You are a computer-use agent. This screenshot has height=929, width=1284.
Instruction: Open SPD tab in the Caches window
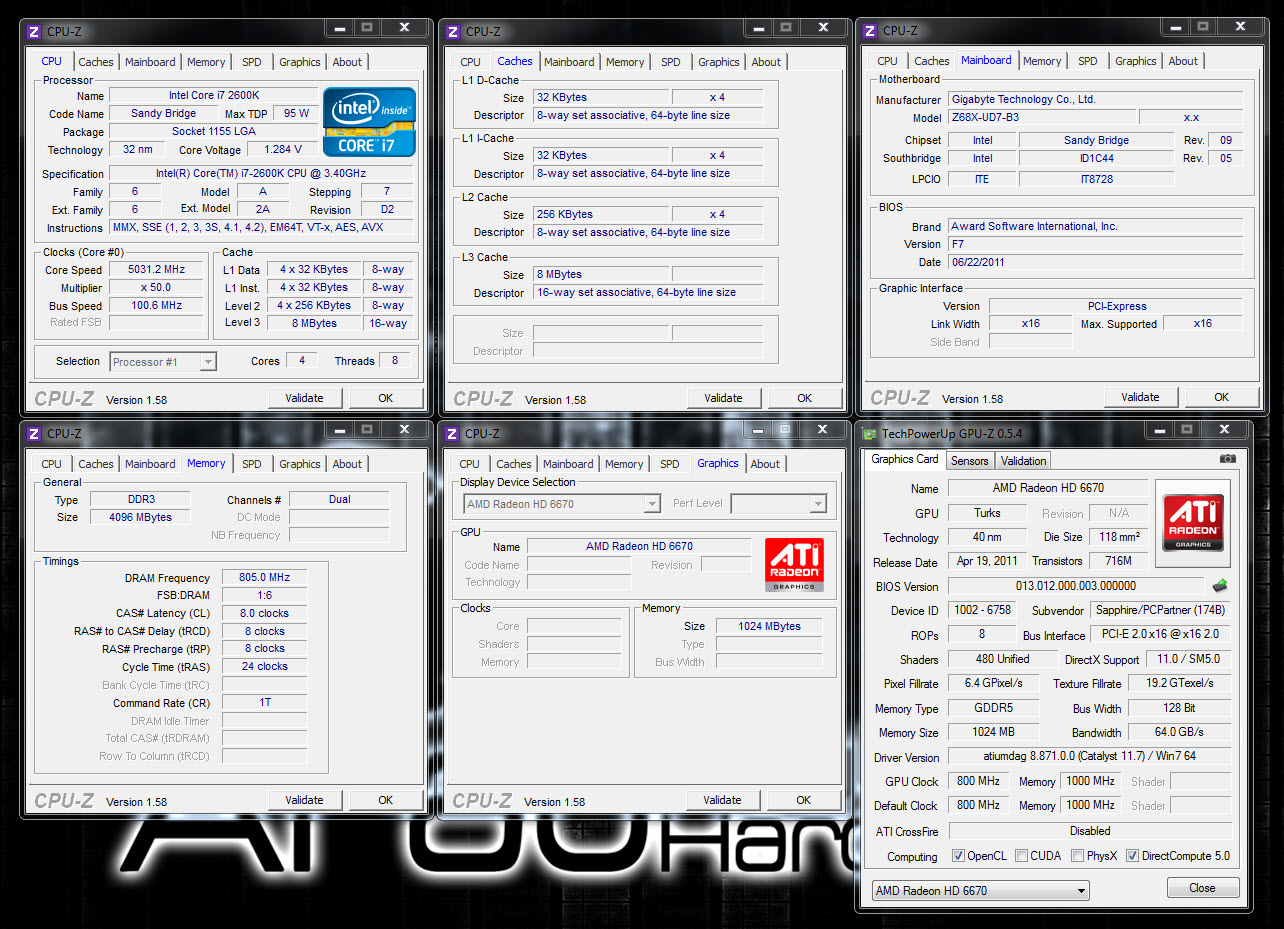(x=670, y=62)
